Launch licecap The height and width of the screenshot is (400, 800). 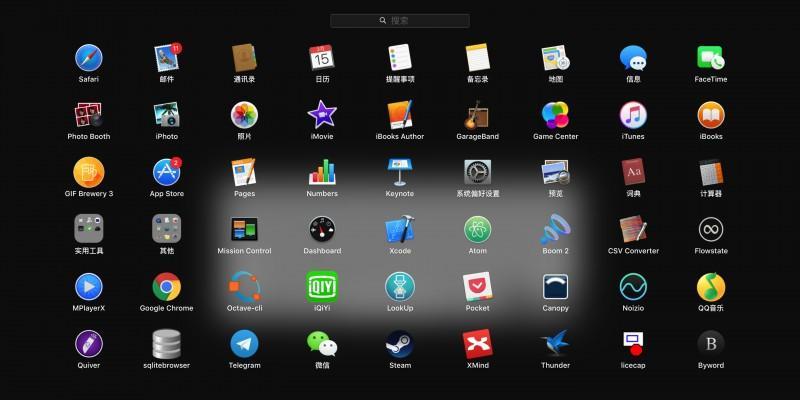(x=633, y=344)
